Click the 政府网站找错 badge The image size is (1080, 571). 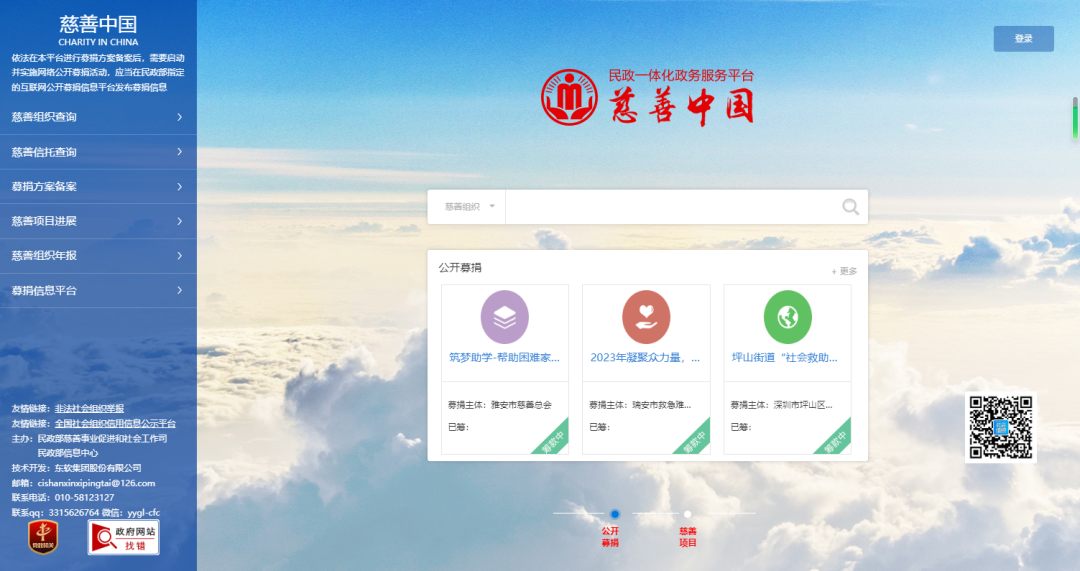tap(124, 537)
